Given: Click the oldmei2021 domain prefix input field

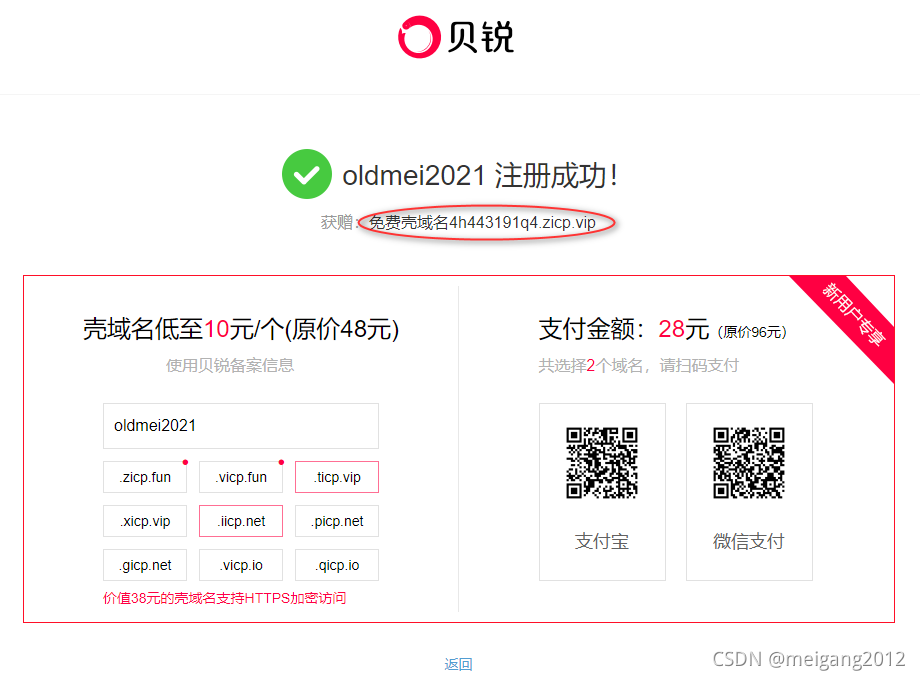Looking at the screenshot, I should point(241,425).
